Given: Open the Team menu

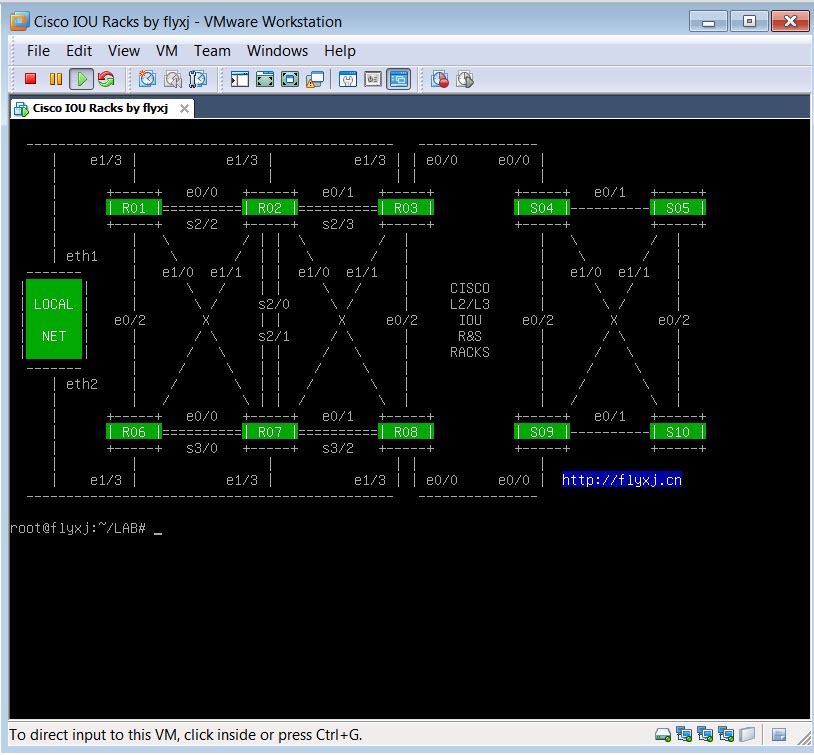Looking at the screenshot, I should coord(212,51).
